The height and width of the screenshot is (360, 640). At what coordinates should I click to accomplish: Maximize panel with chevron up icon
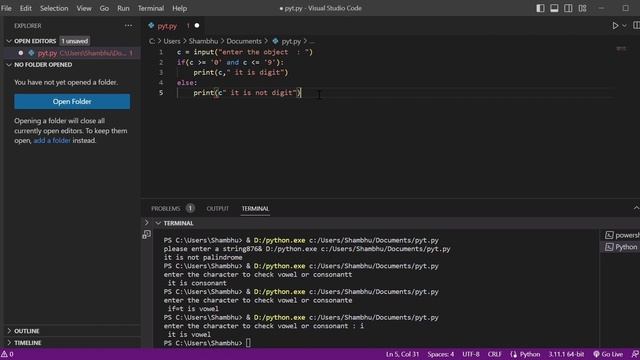tap(636, 208)
